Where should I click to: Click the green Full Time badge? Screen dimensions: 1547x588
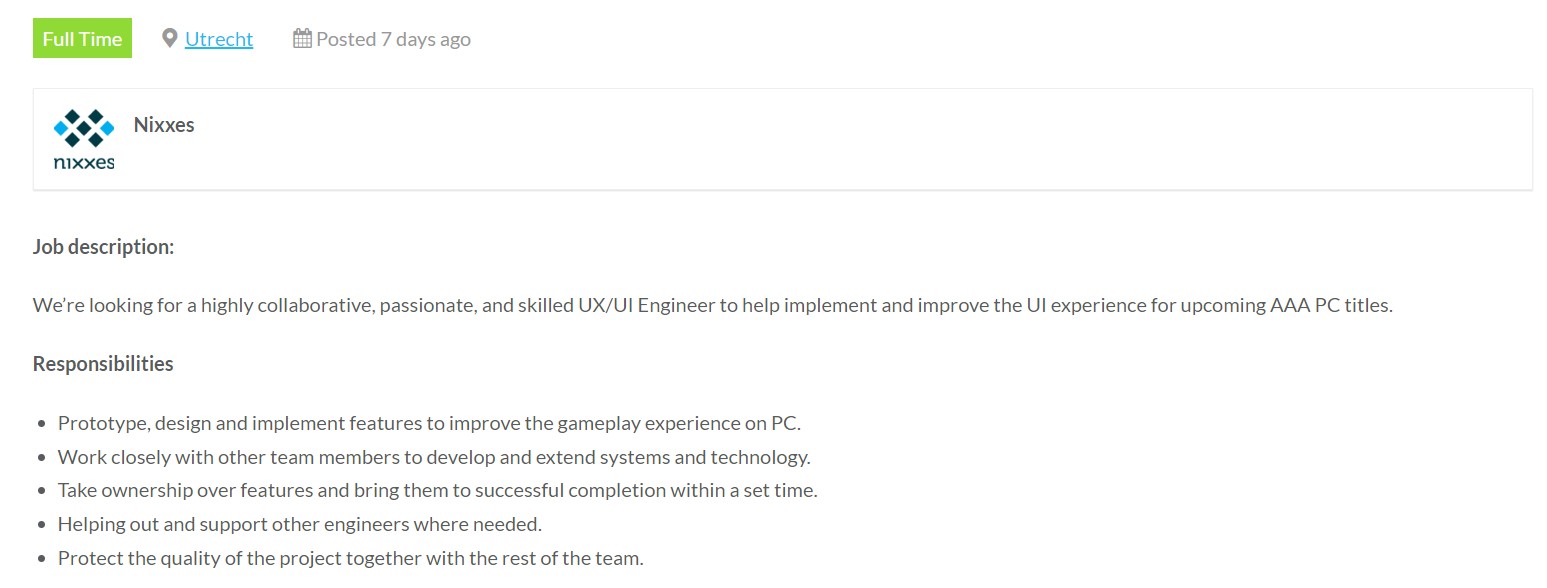pos(82,39)
